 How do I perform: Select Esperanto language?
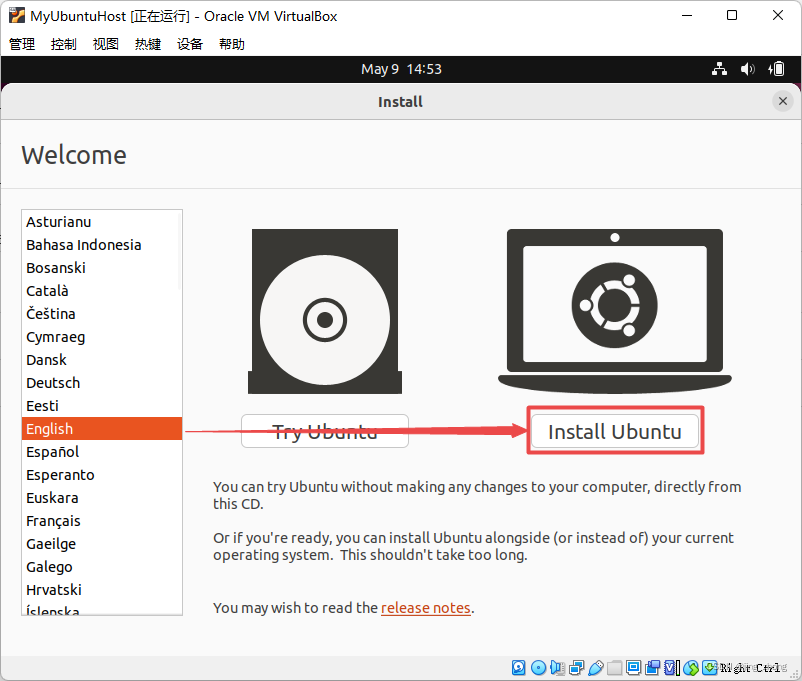click(102, 475)
